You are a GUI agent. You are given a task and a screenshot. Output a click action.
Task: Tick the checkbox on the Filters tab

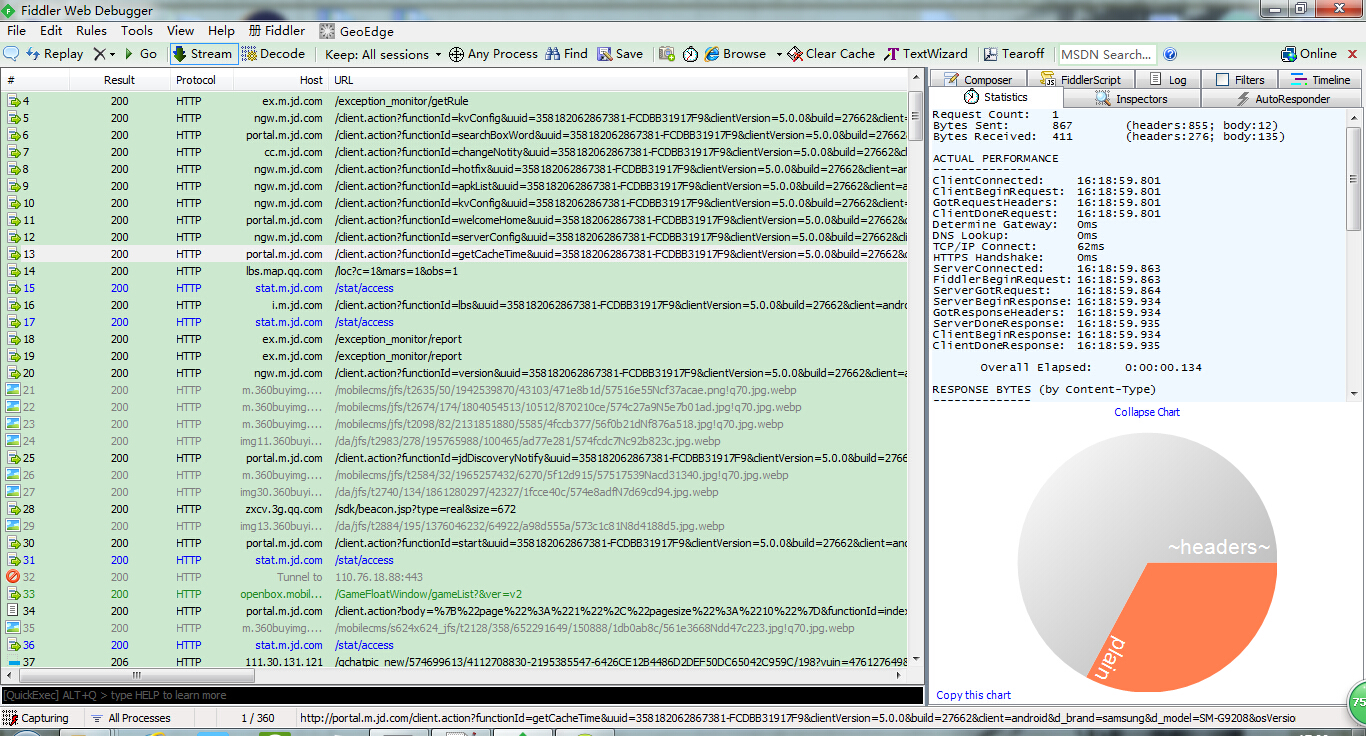tap(1222, 80)
